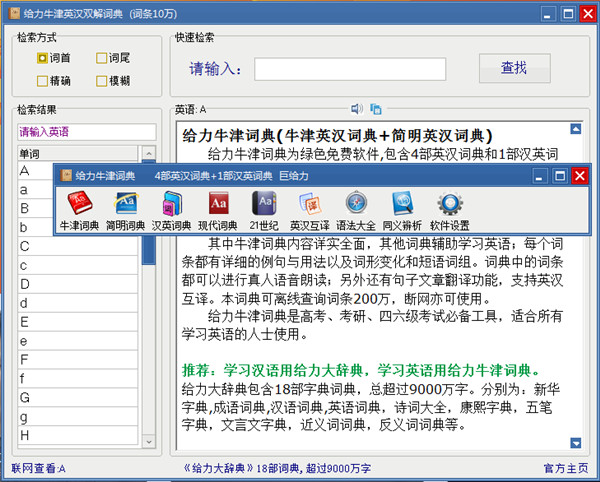Click the 查找 search button
Screen dimensions: 600x482
pyautogui.click(x=513, y=68)
